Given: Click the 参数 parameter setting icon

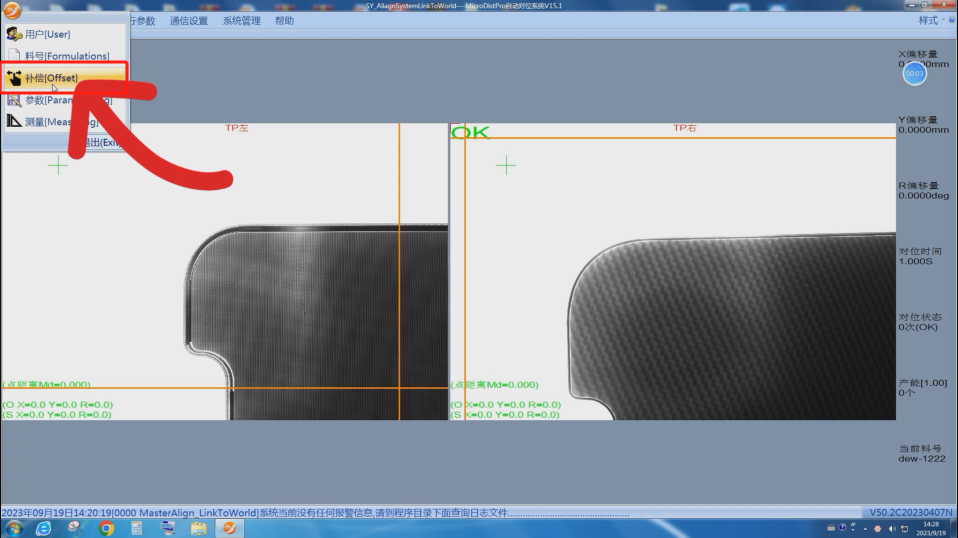Looking at the screenshot, I should (14, 100).
